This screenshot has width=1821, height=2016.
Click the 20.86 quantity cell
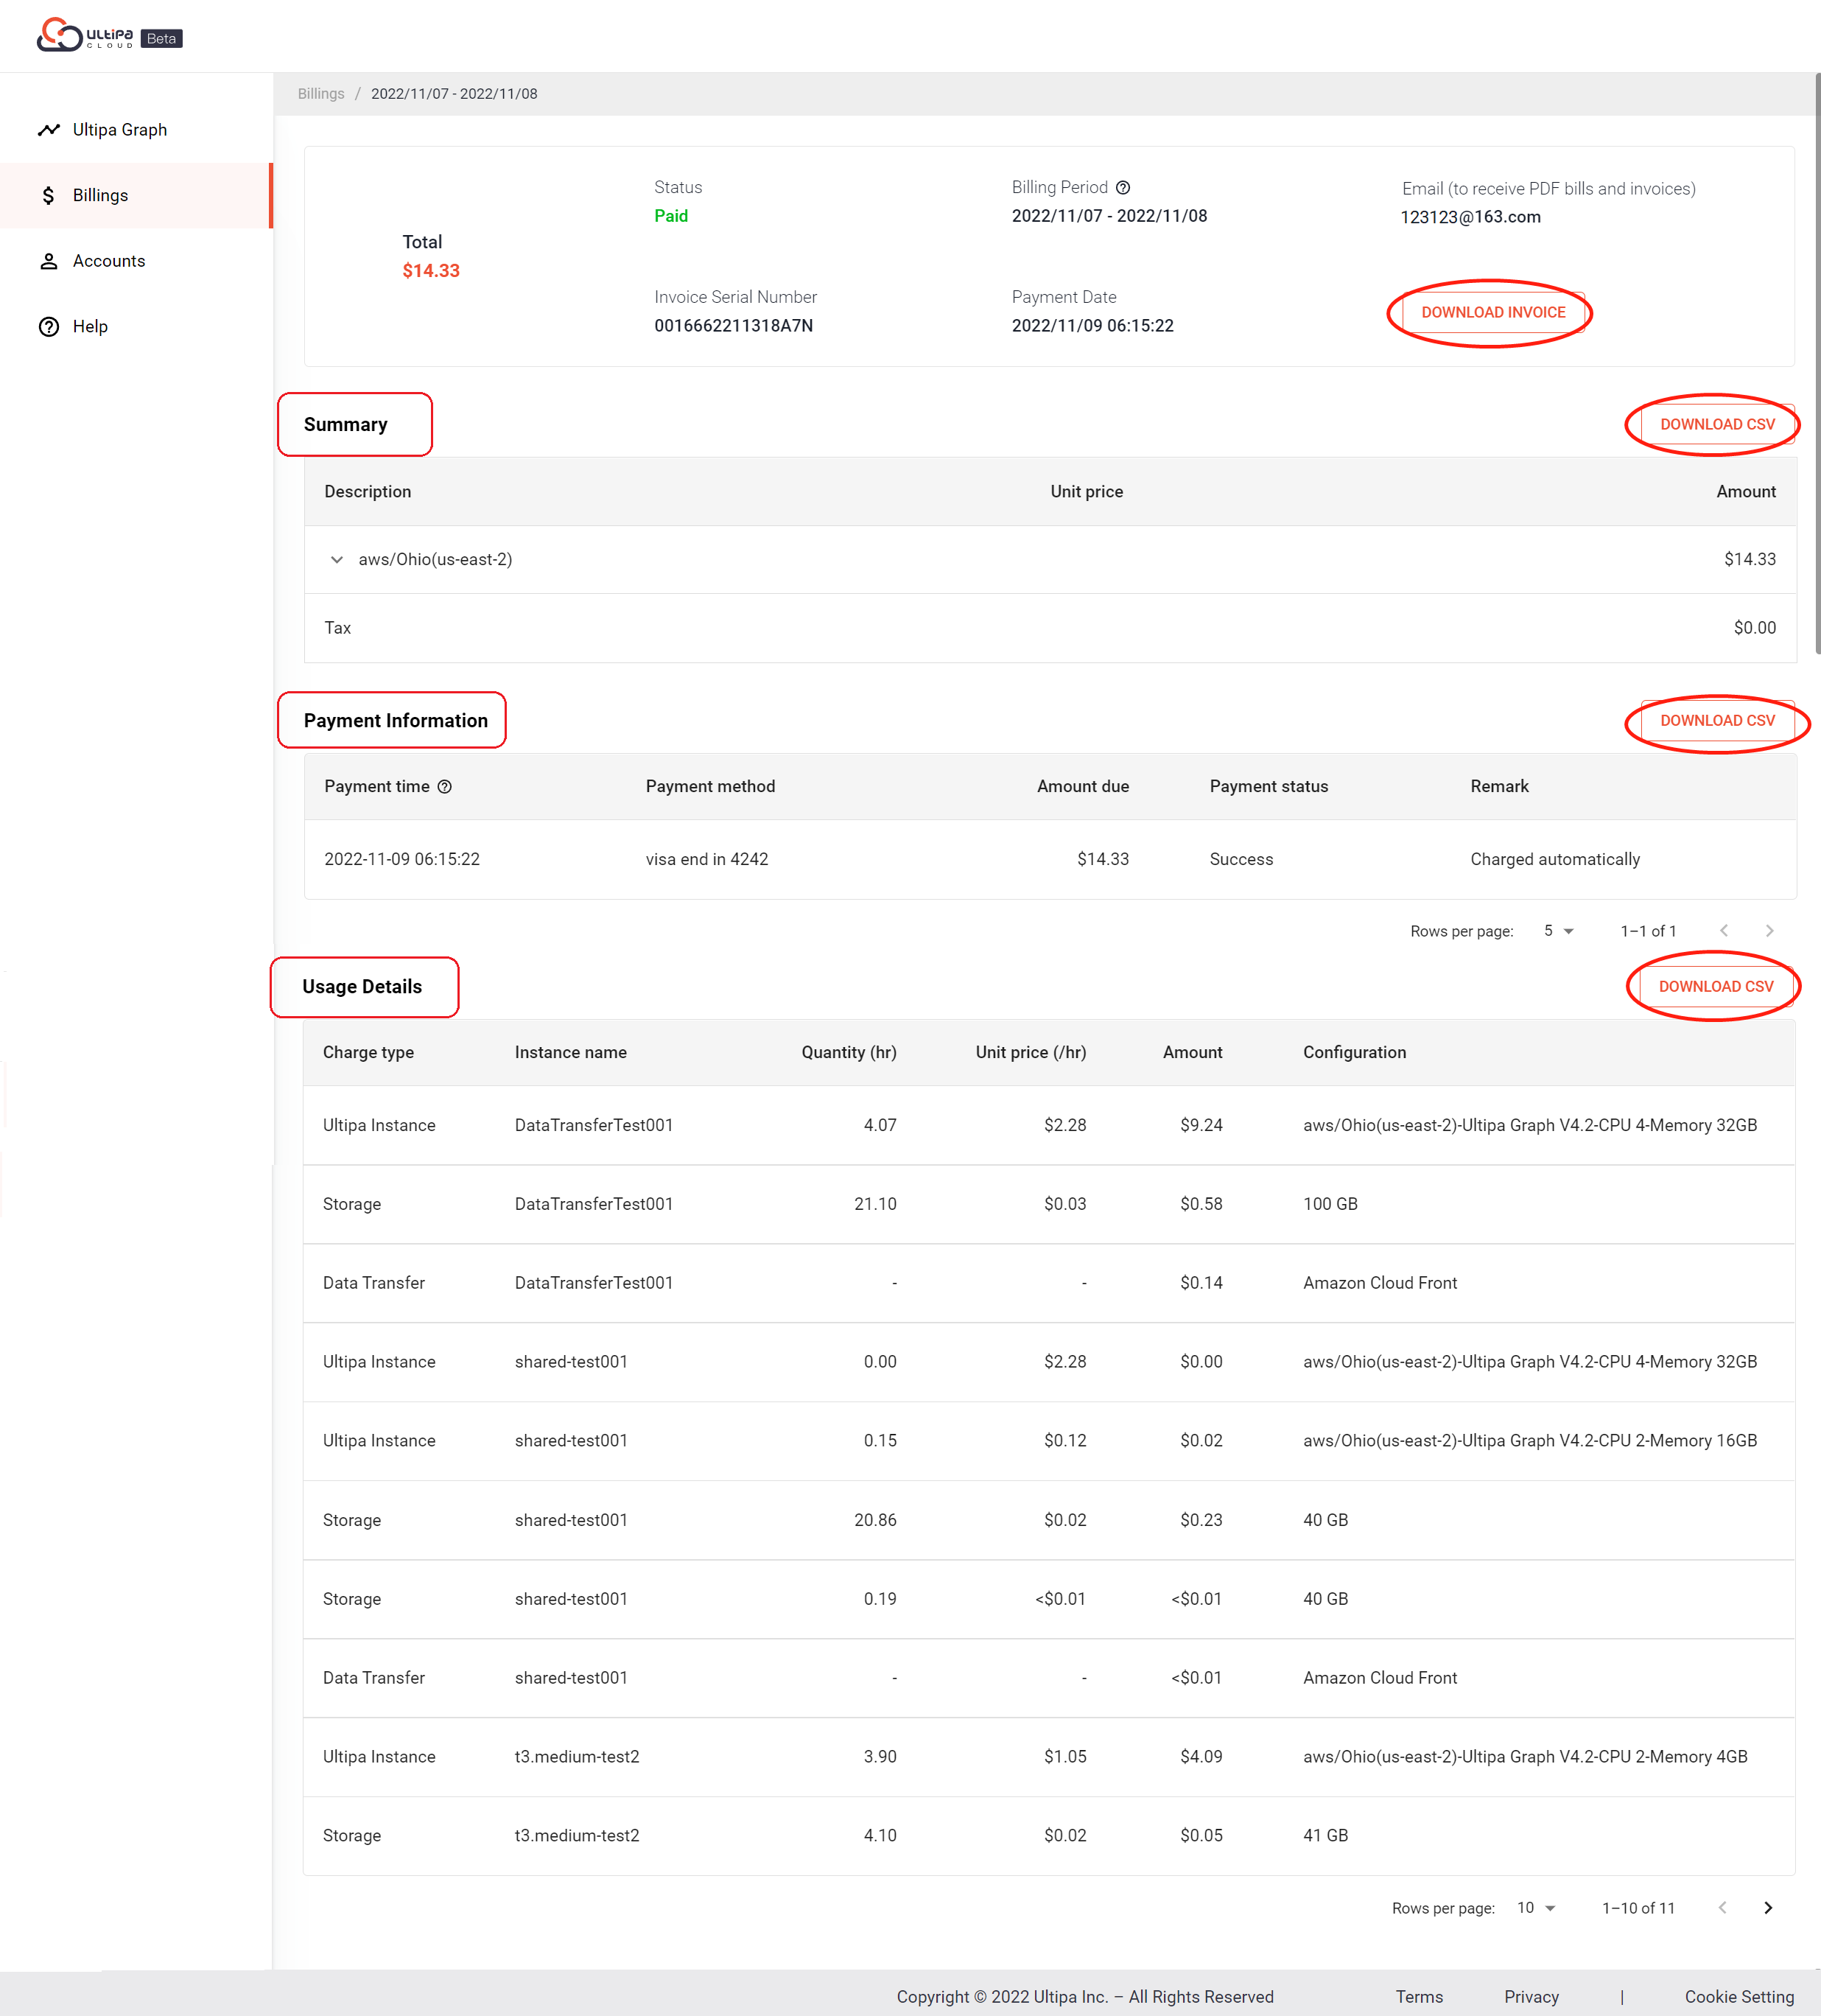[875, 1521]
